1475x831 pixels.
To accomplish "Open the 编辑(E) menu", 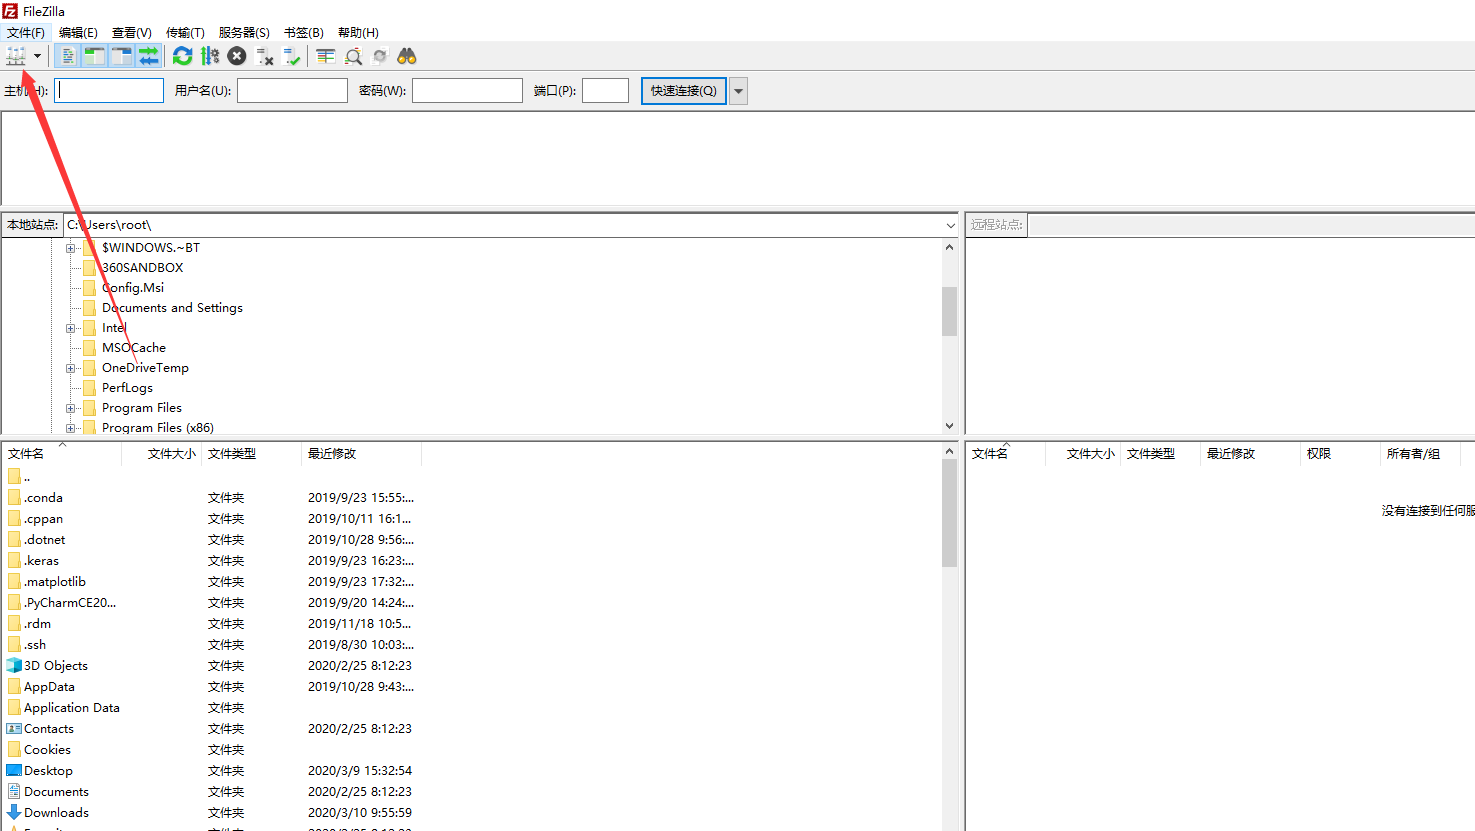I will (78, 32).
